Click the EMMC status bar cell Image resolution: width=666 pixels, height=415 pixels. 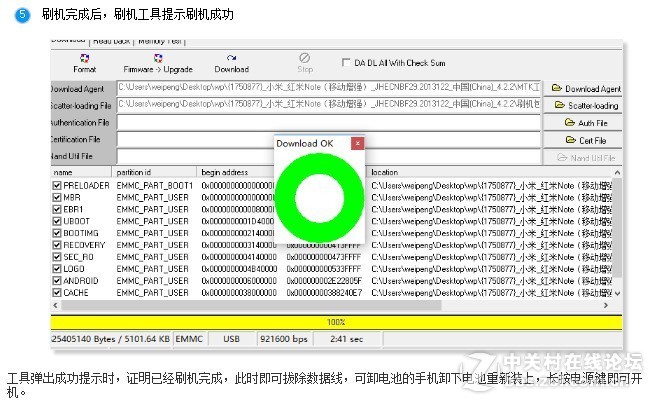(x=189, y=339)
